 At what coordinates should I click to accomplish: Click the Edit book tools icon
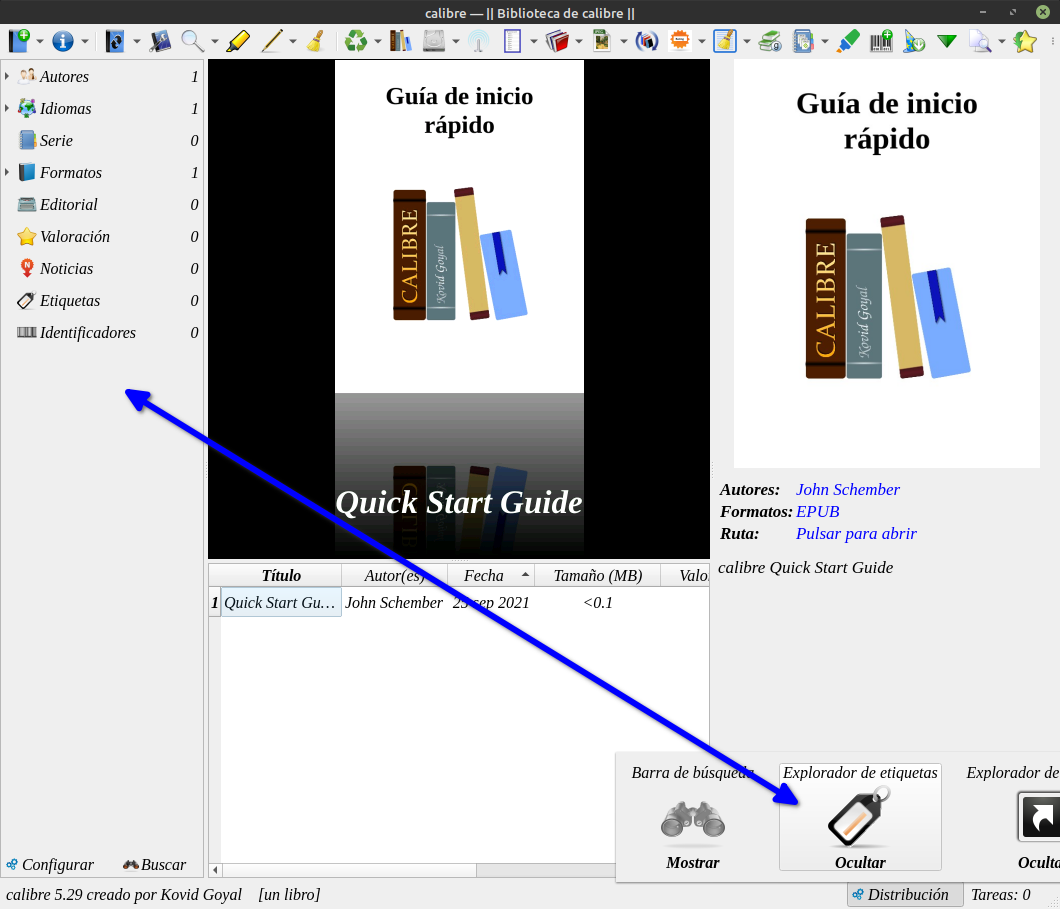coord(160,41)
